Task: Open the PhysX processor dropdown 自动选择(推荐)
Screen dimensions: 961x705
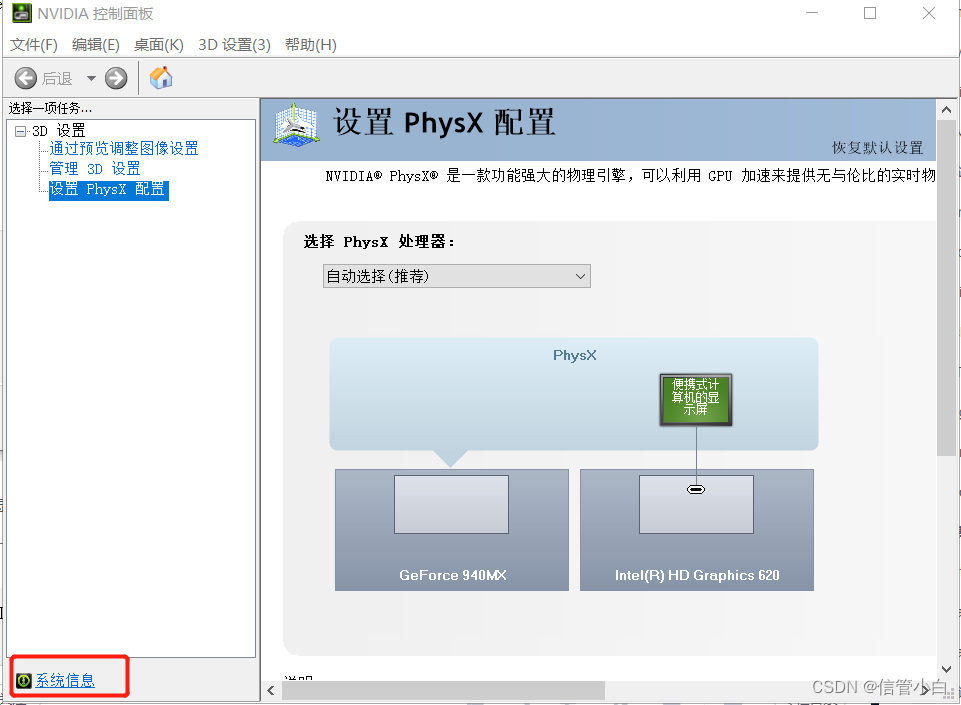Action: (x=457, y=276)
